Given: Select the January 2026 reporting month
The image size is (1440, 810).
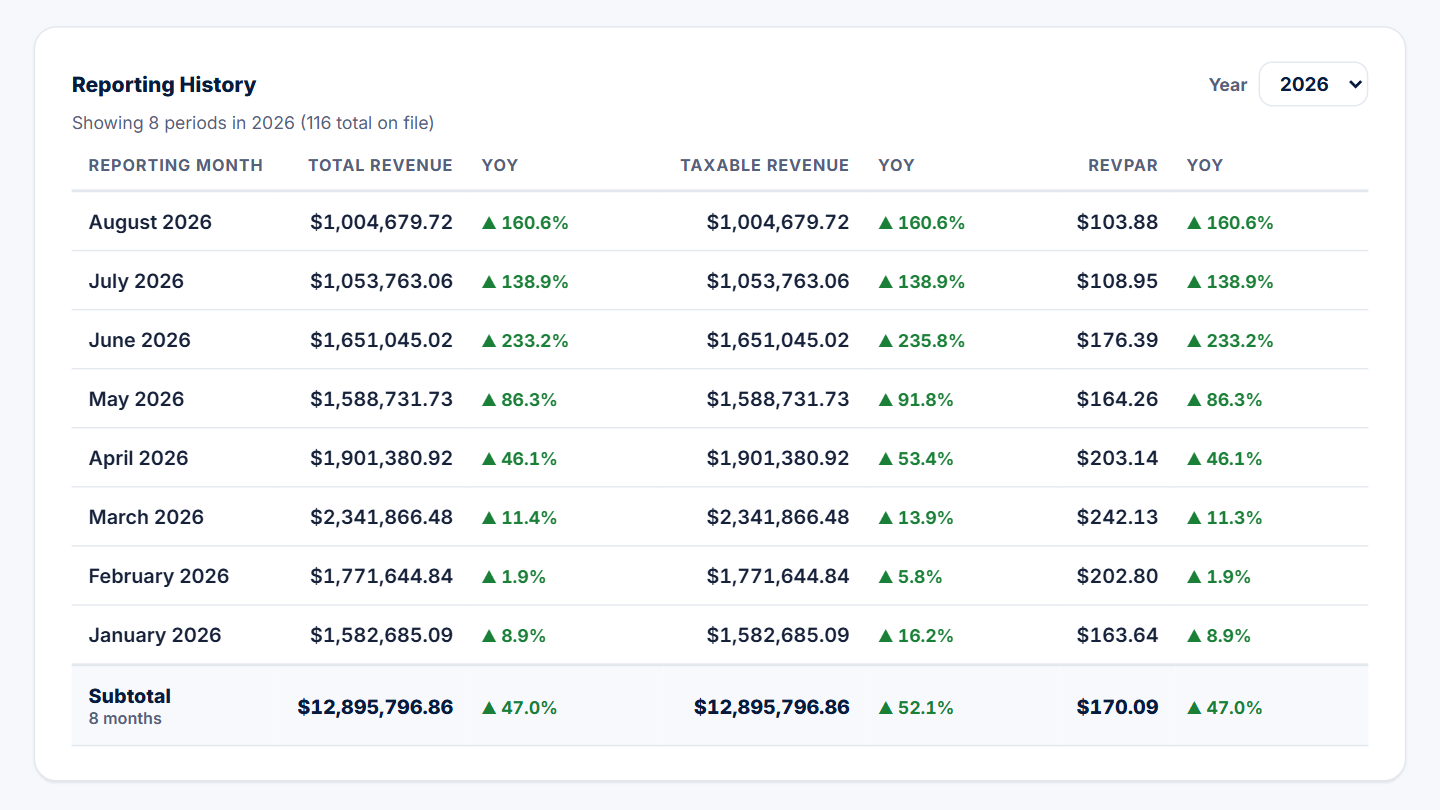Looking at the screenshot, I should [x=155, y=635].
